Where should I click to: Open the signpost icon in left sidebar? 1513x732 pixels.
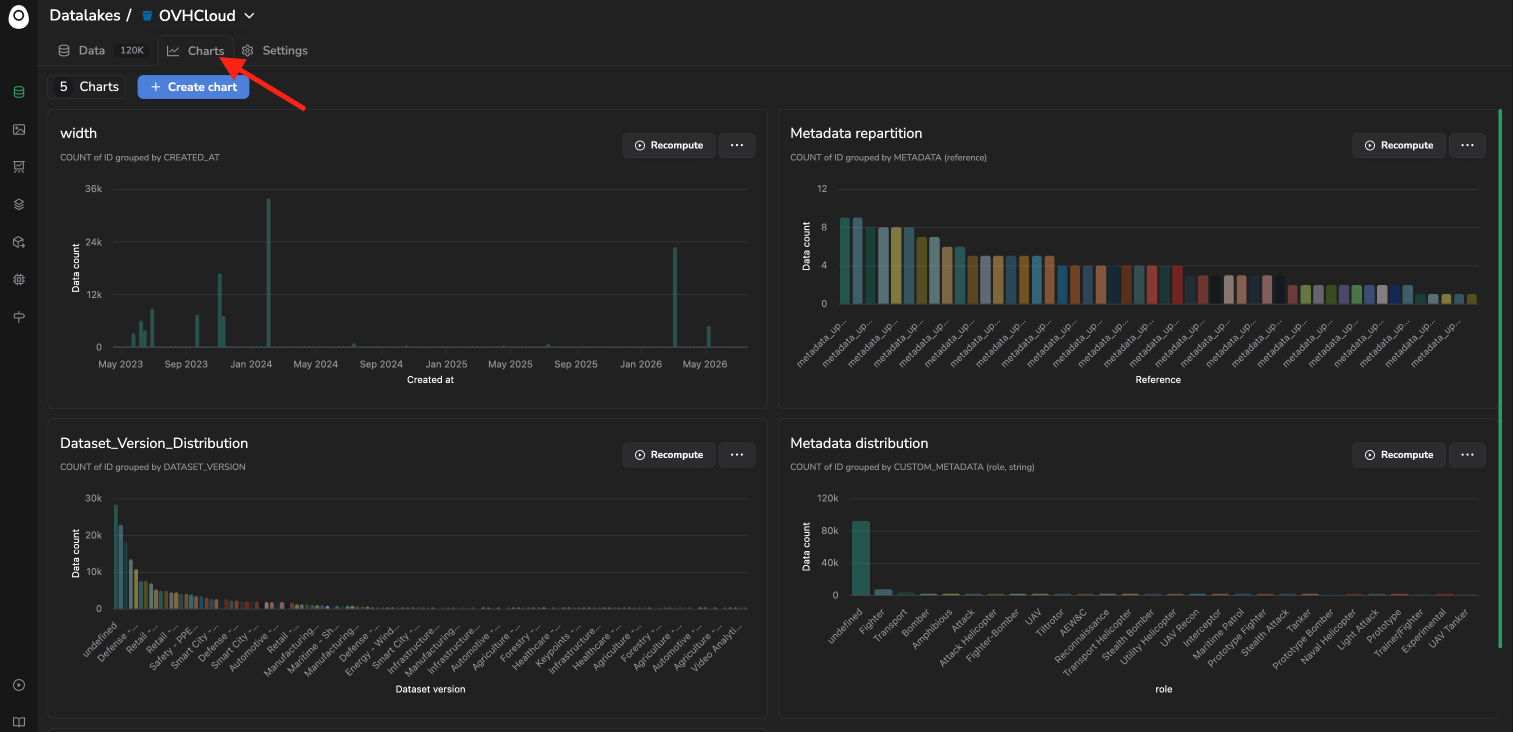pyautogui.click(x=18, y=317)
